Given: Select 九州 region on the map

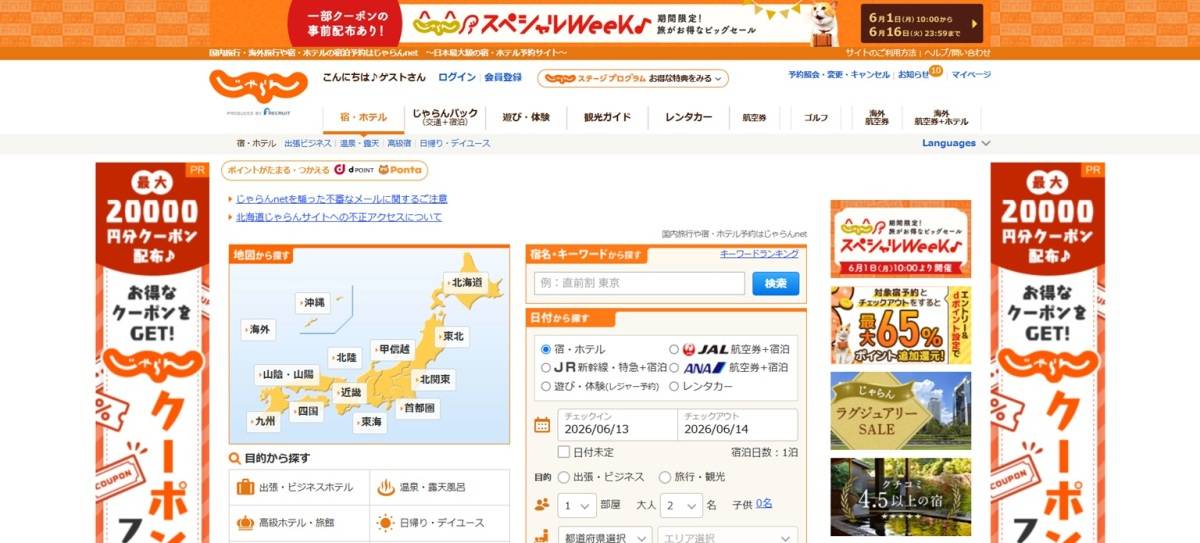Looking at the screenshot, I should point(263,421).
